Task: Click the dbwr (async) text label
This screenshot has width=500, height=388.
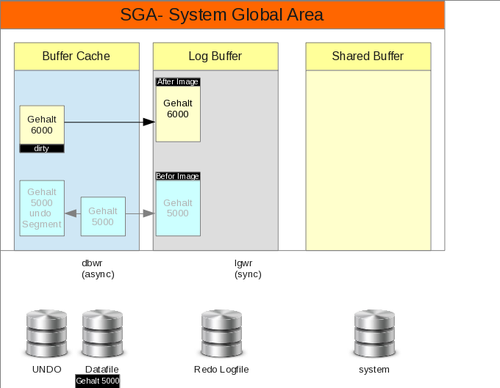Action: point(98,269)
